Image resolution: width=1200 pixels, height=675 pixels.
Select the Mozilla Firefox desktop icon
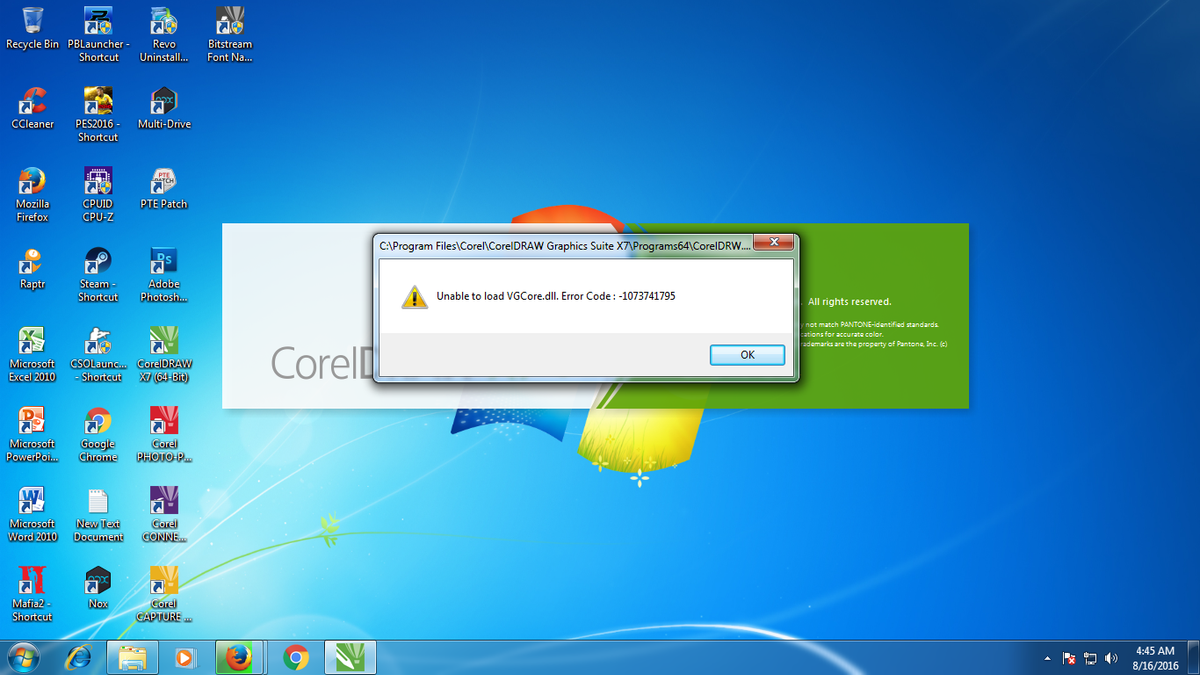(32, 193)
